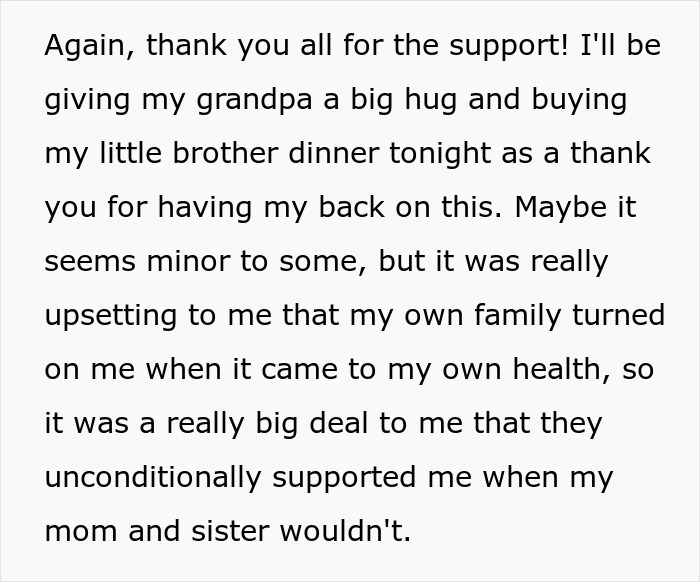Click the word "tonight" in the third line
The height and width of the screenshot is (582, 700).
pyautogui.click(x=440, y=154)
